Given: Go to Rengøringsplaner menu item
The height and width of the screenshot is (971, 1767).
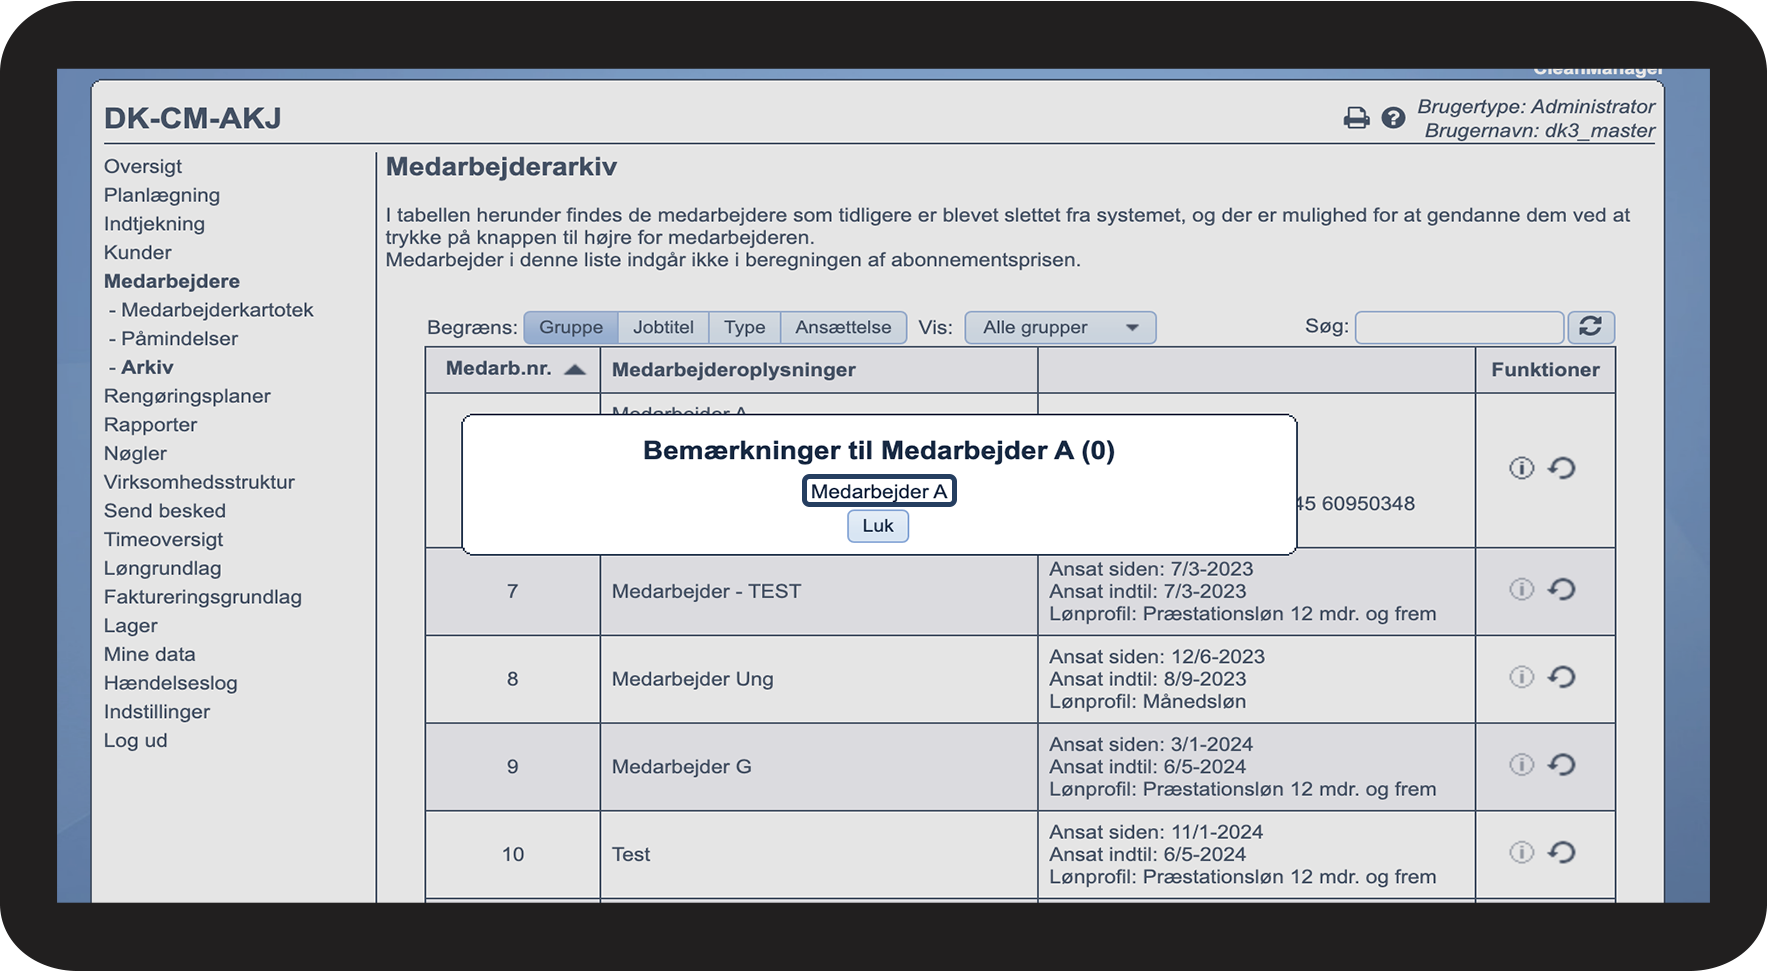Looking at the screenshot, I should click(187, 396).
